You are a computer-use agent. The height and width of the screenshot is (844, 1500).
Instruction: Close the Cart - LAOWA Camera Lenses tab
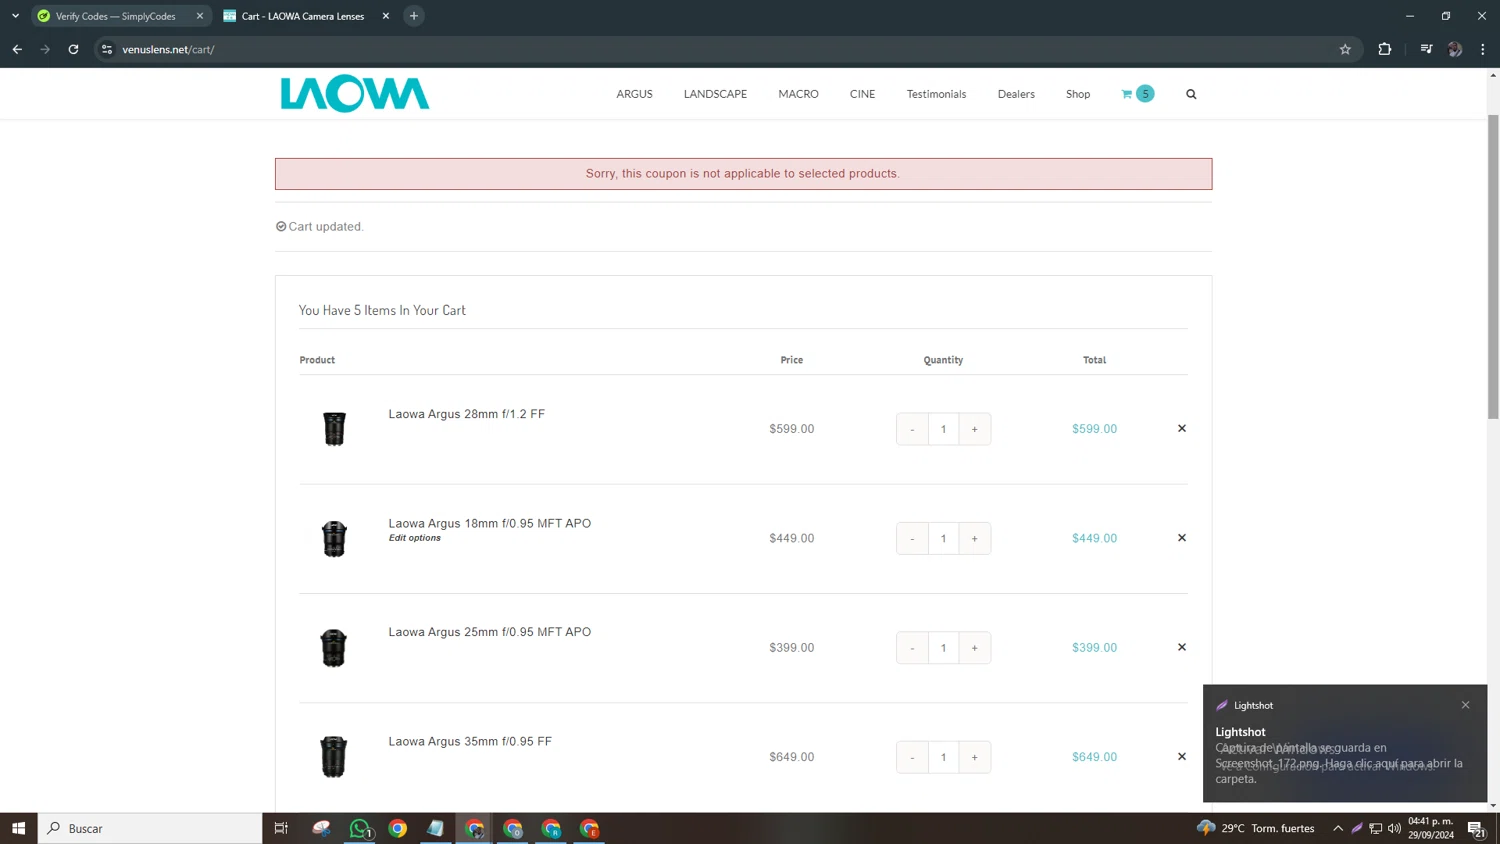point(386,16)
